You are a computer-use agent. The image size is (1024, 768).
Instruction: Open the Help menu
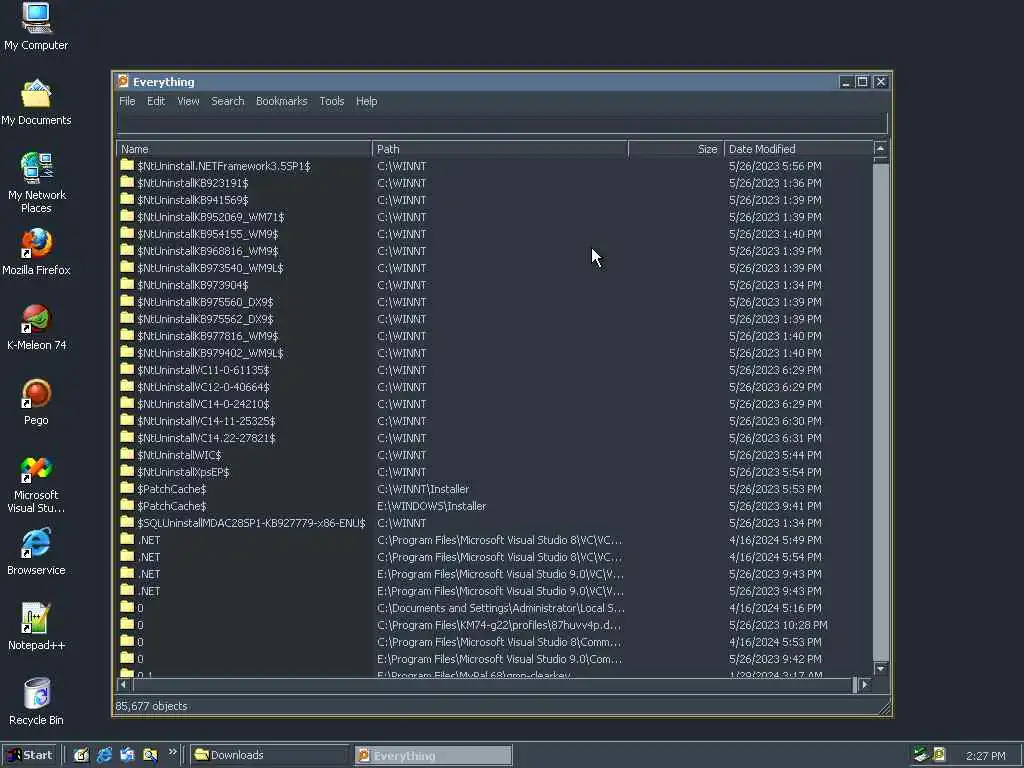pyautogui.click(x=366, y=101)
